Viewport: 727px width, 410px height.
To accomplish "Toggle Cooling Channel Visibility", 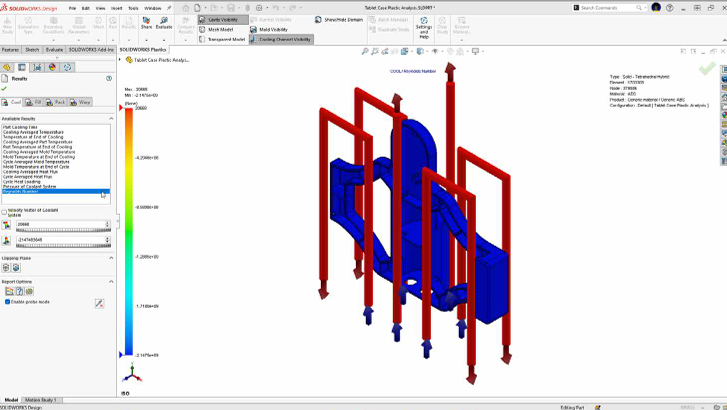I will pos(281,39).
